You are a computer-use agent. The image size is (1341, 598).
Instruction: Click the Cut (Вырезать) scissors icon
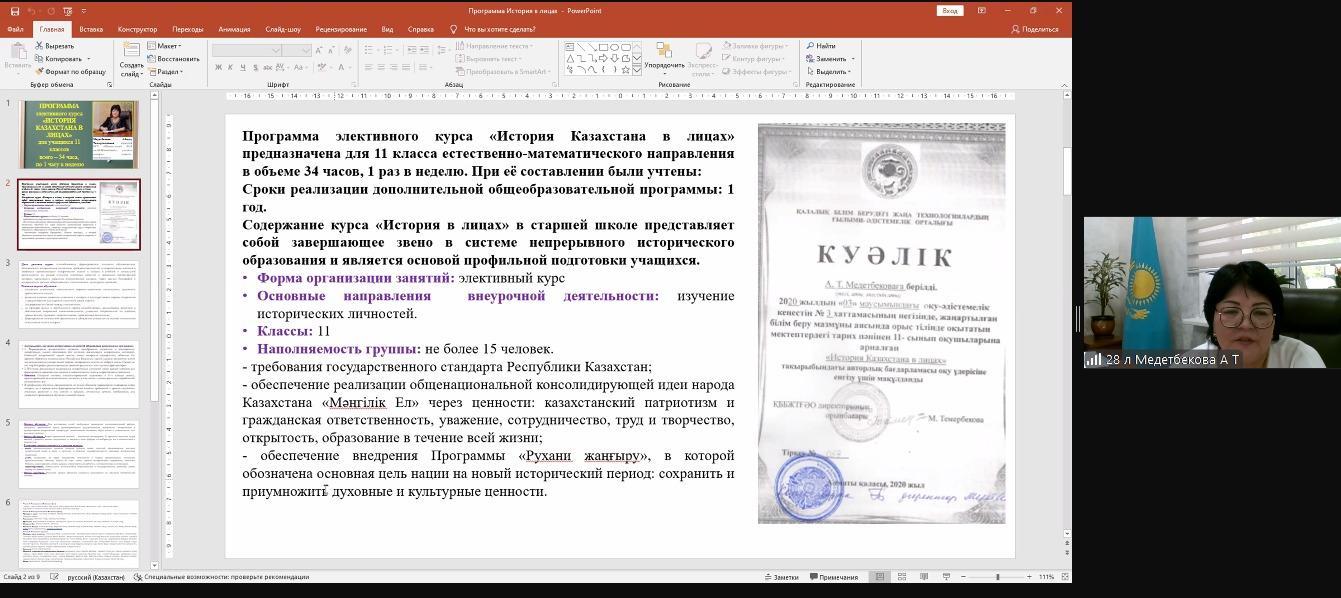(40, 46)
